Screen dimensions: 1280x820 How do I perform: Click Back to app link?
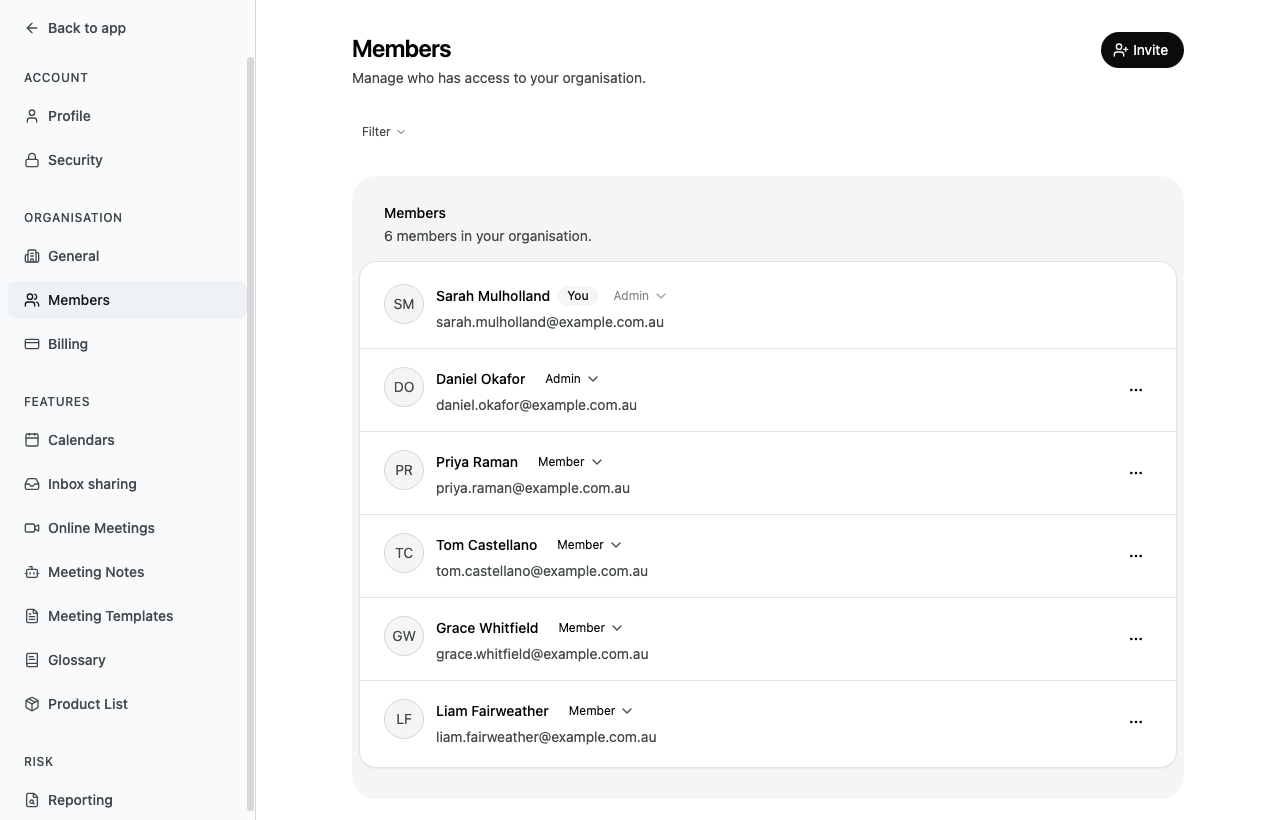(x=76, y=28)
